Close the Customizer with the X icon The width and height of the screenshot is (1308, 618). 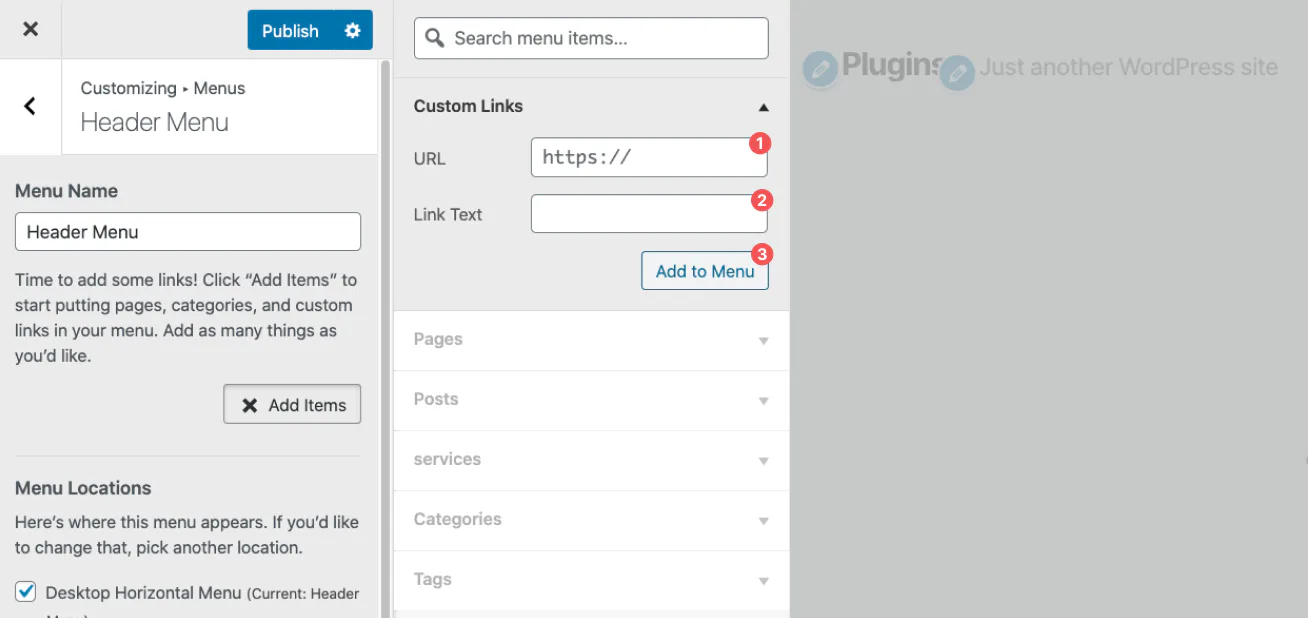pyautogui.click(x=30, y=30)
